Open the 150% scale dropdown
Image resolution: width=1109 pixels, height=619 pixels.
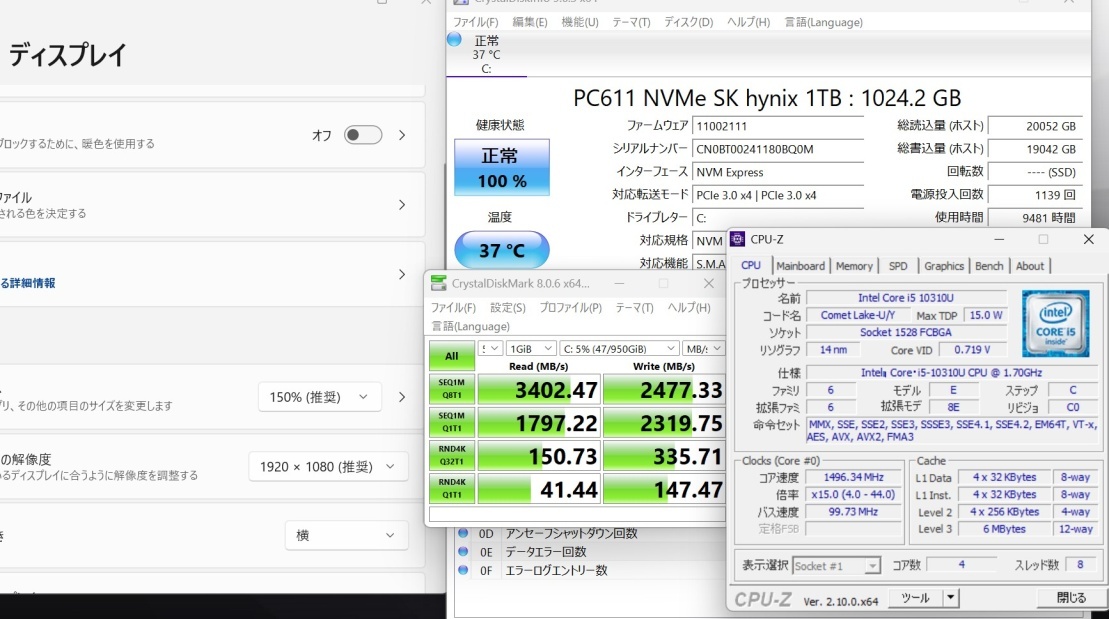point(320,397)
